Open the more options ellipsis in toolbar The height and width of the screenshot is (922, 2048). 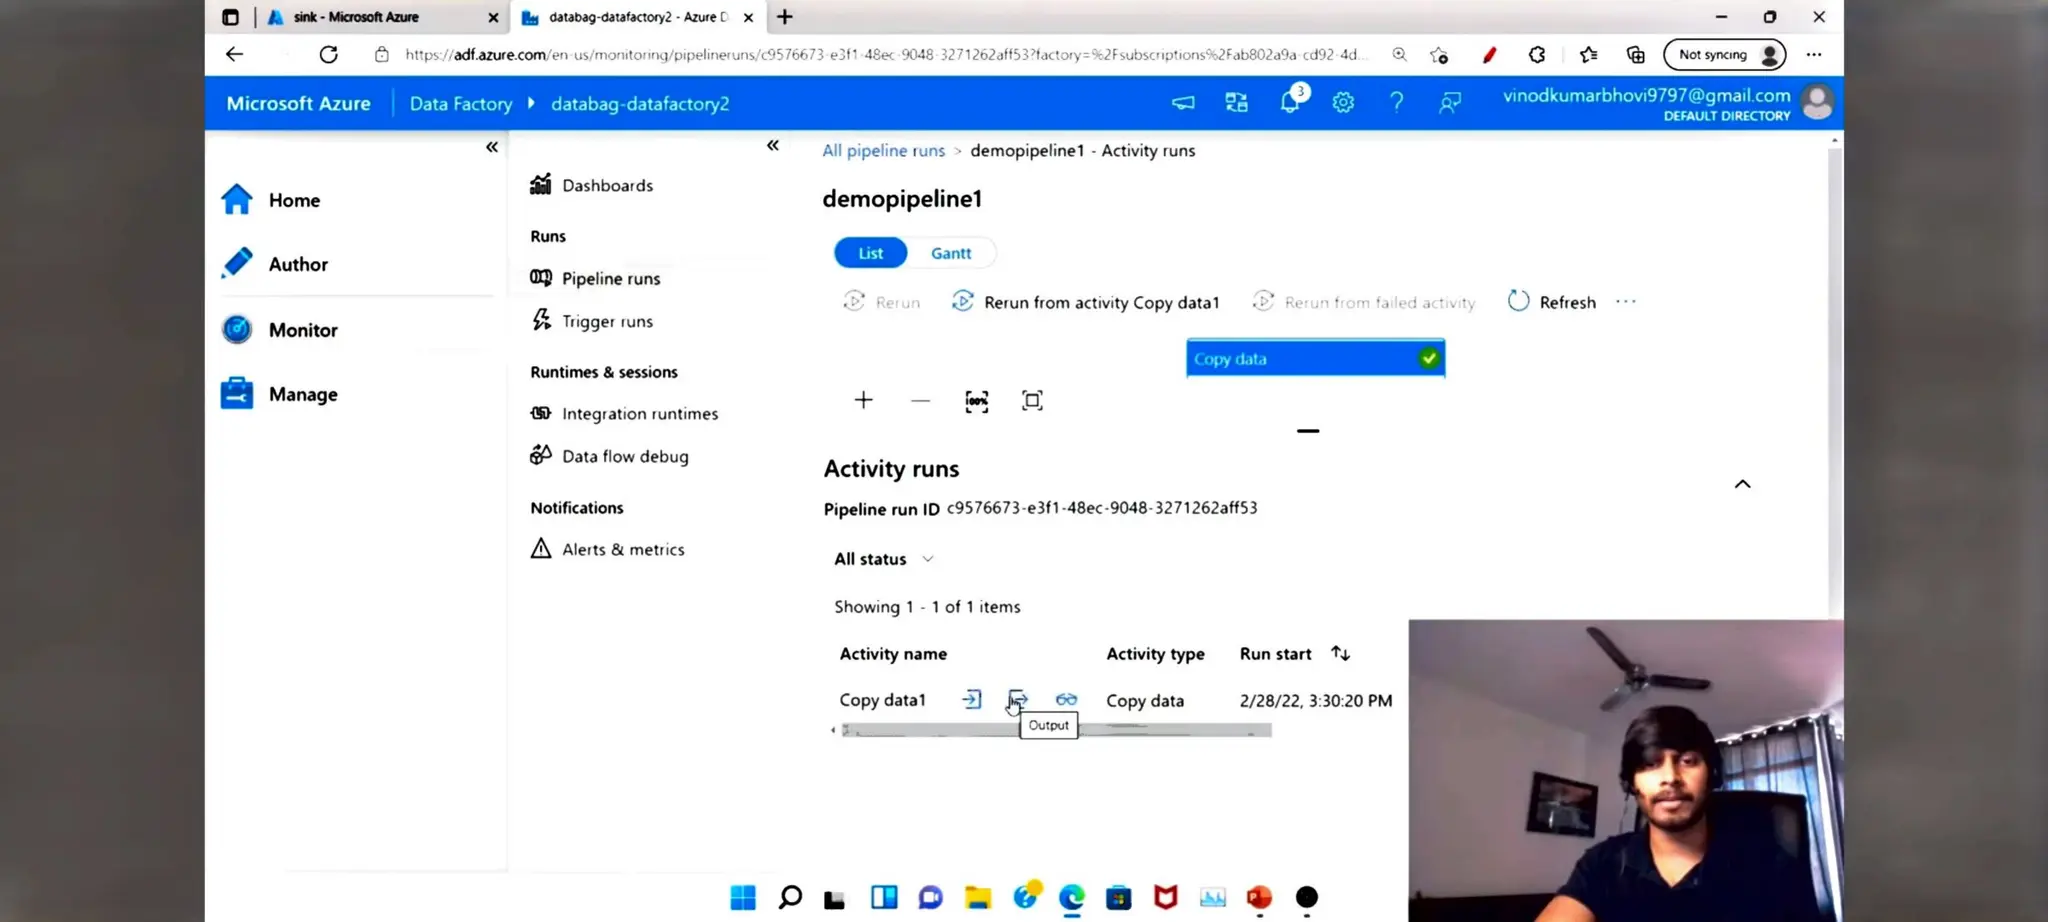[x=1626, y=302]
